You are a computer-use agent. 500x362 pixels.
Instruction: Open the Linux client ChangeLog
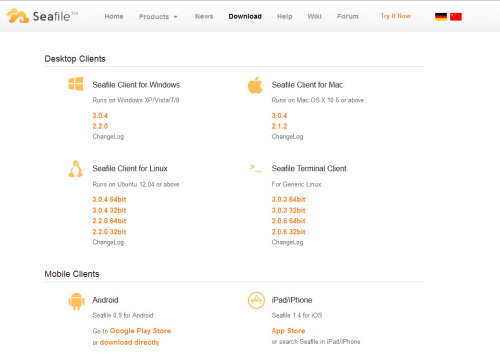coord(108,242)
